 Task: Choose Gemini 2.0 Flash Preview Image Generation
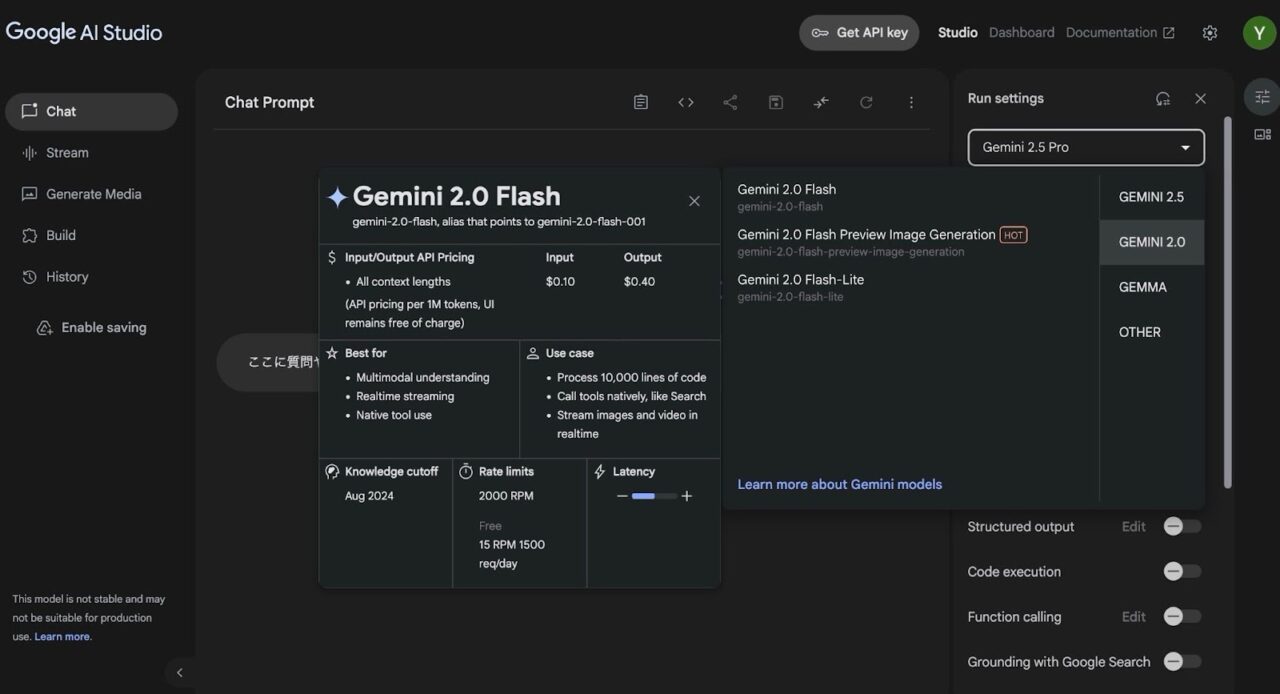tap(910, 242)
